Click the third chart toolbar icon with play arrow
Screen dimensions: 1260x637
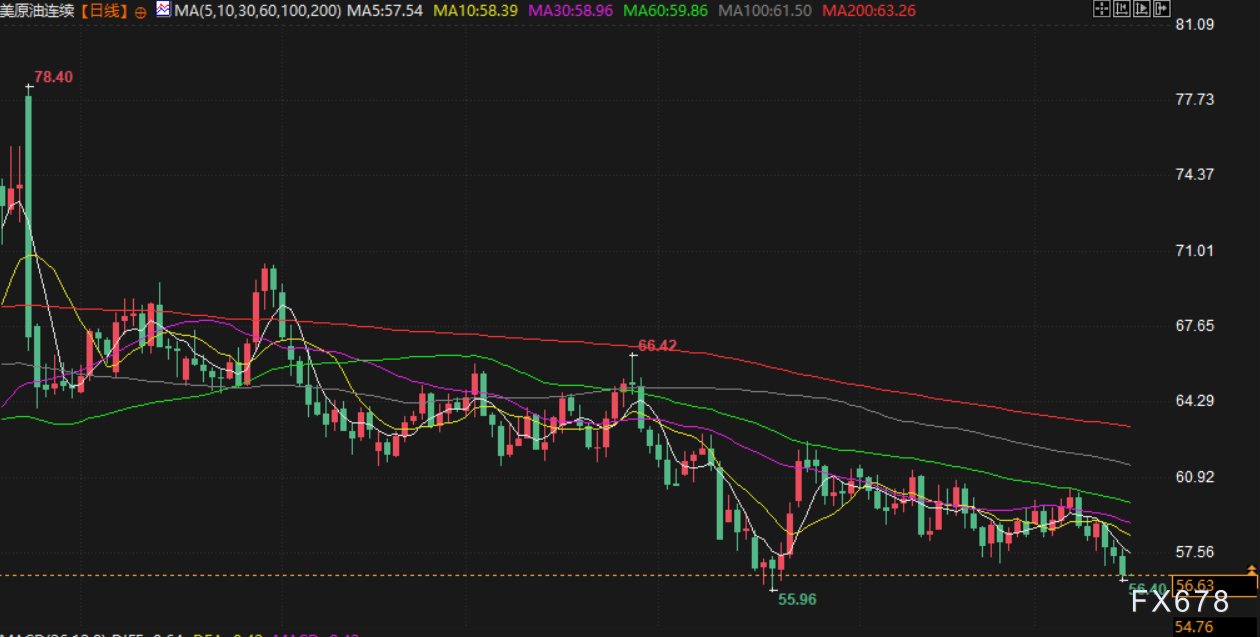pos(1144,9)
